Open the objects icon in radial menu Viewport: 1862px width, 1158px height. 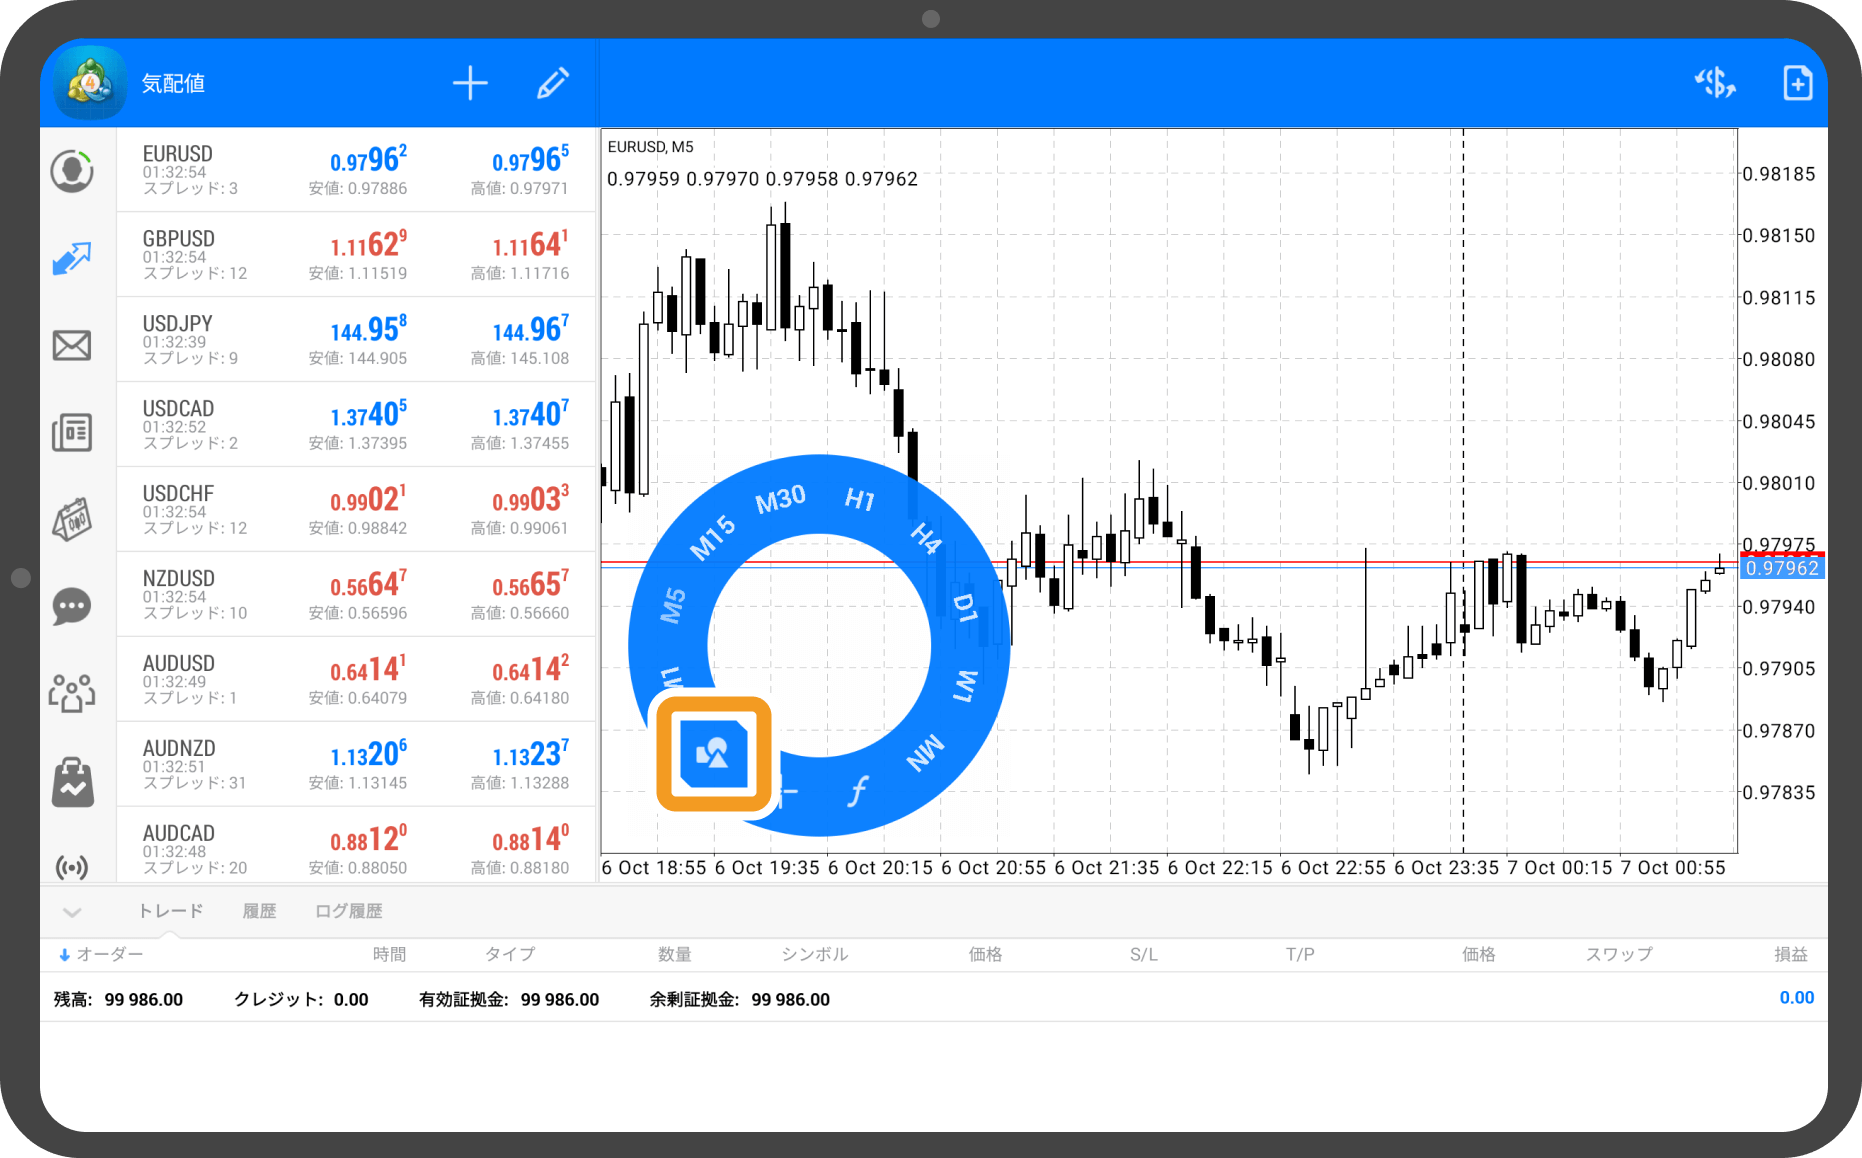pyautogui.click(x=713, y=753)
